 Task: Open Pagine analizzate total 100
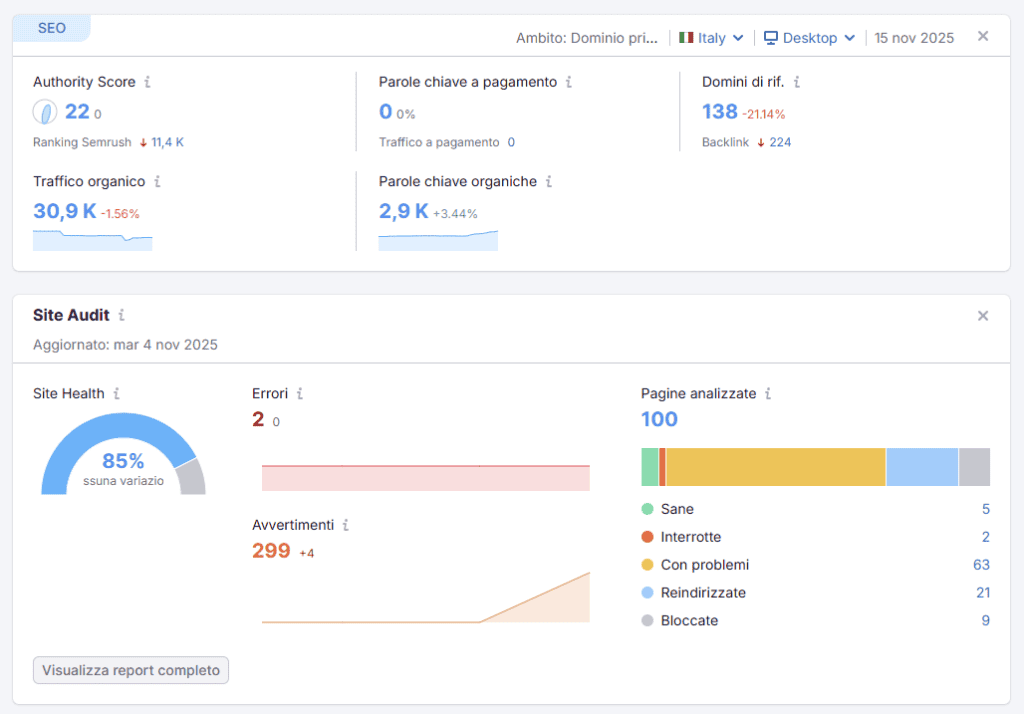[x=659, y=419]
